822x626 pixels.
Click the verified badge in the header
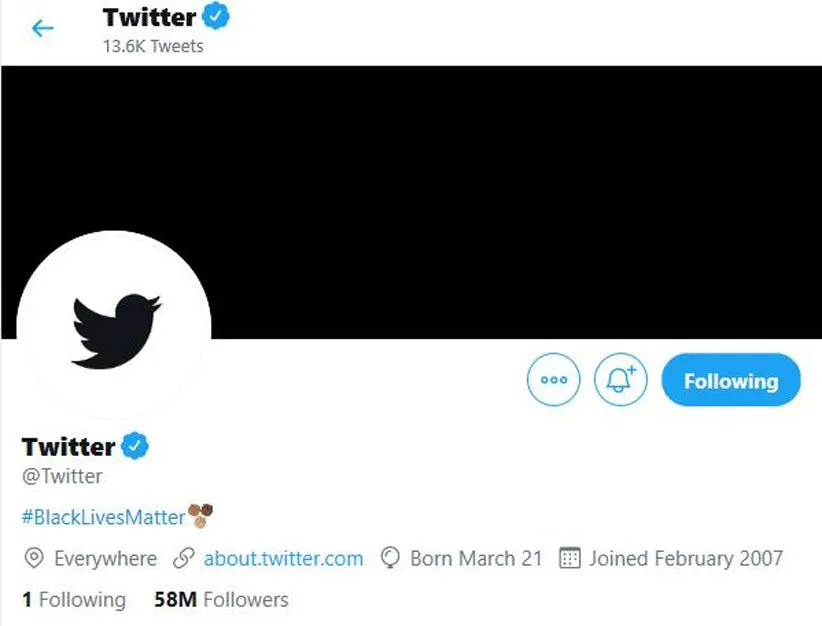pos(216,17)
